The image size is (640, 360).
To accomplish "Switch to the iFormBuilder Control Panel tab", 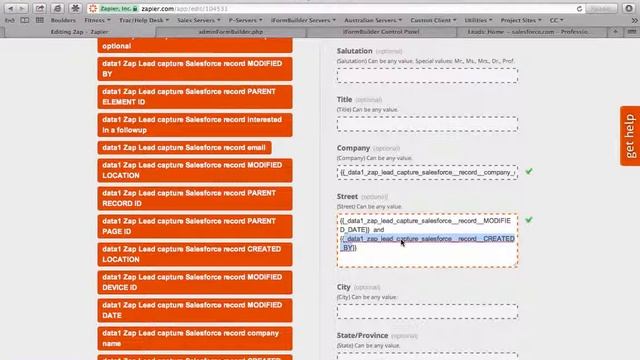I will (x=381, y=31).
